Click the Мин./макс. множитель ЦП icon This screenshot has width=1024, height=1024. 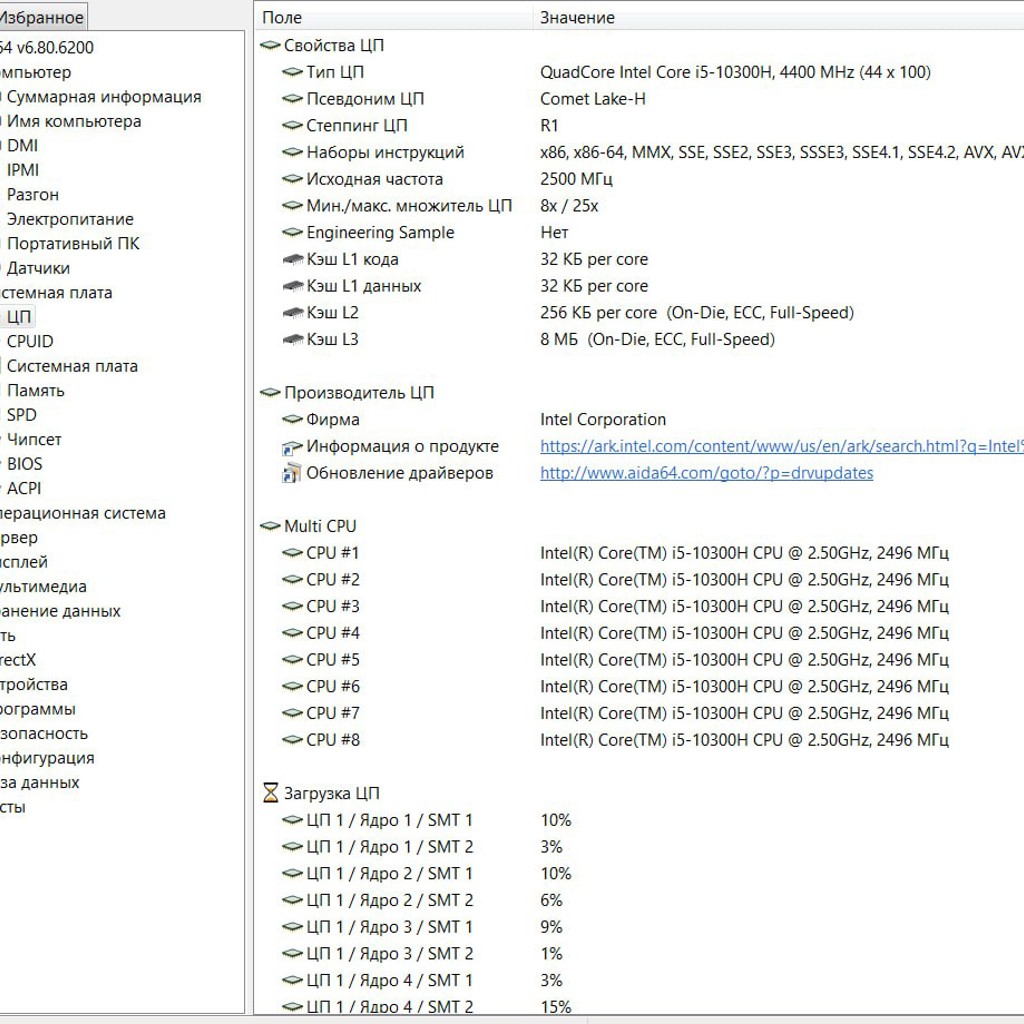[x=292, y=206]
